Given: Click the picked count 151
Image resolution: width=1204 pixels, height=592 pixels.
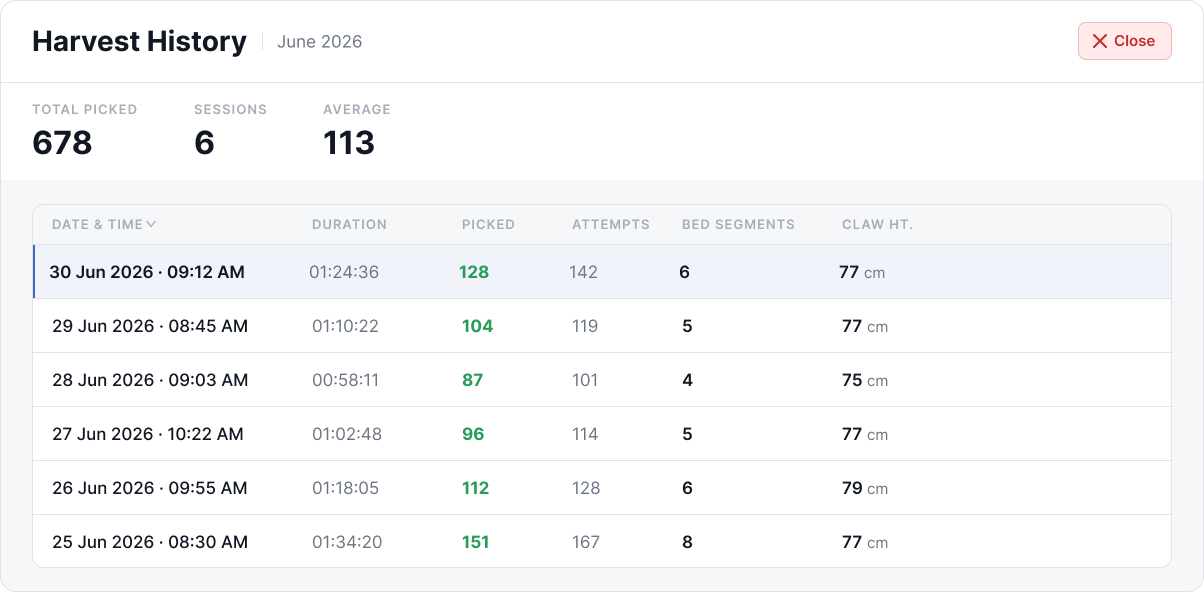Looking at the screenshot, I should [x=475, y=542].
